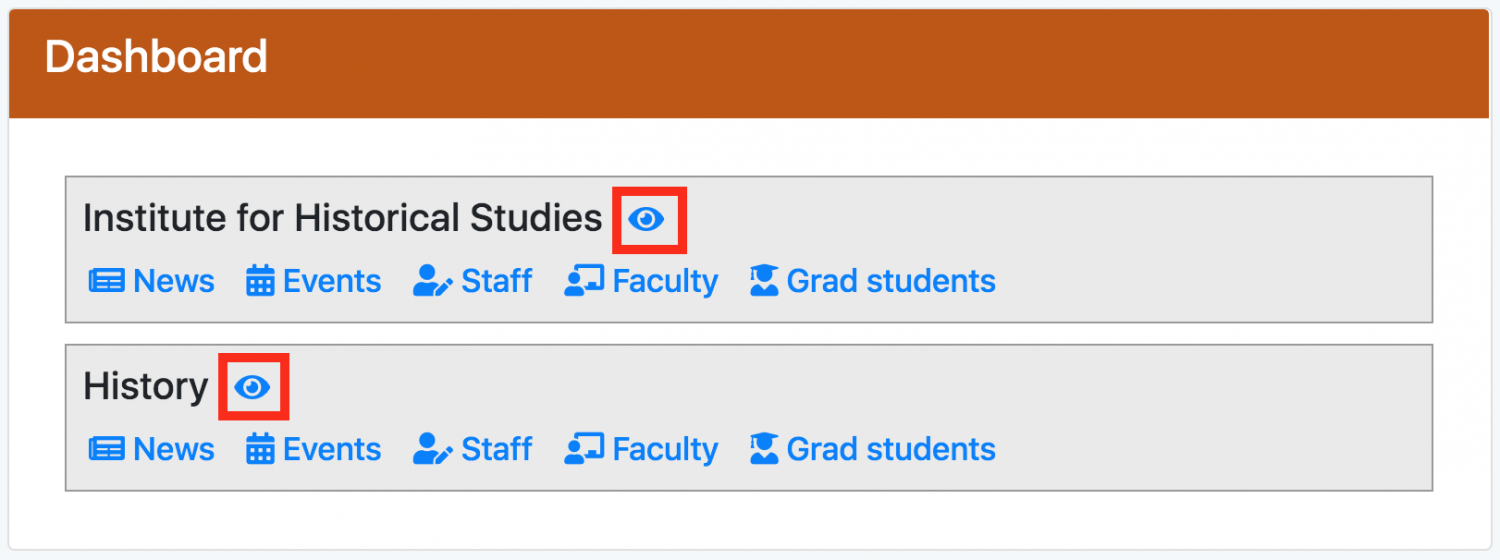Click newspaper icon in Institute for Historical Studies row

[106, 281]
